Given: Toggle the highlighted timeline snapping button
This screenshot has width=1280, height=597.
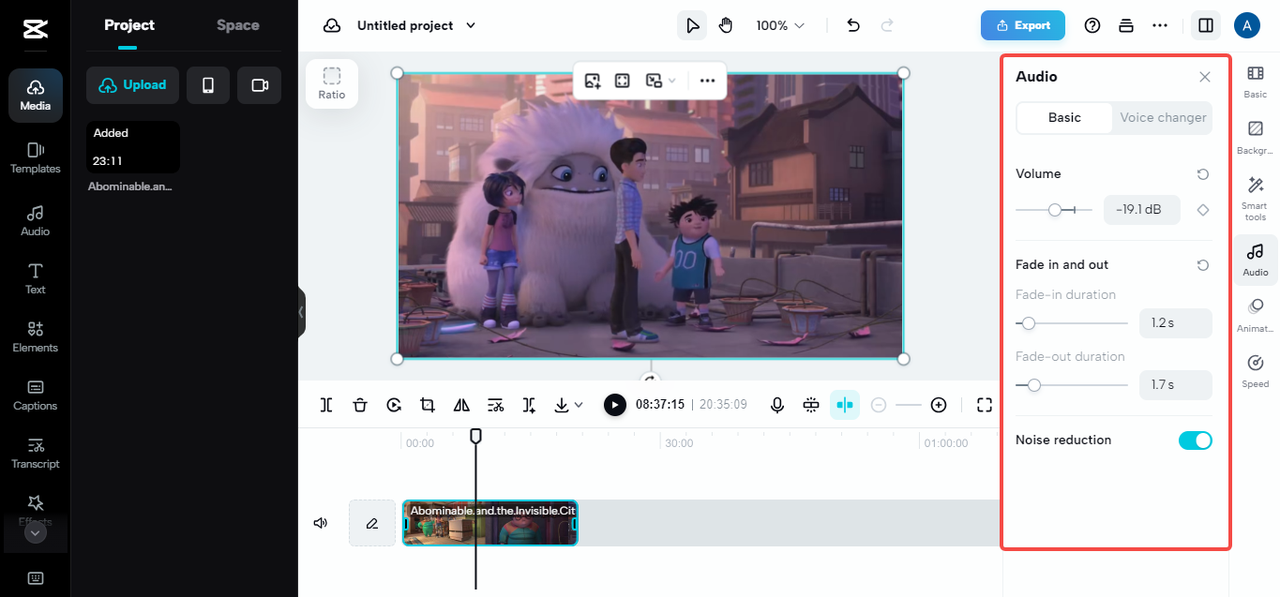Looking at the screenshot, I should [845, 405].
